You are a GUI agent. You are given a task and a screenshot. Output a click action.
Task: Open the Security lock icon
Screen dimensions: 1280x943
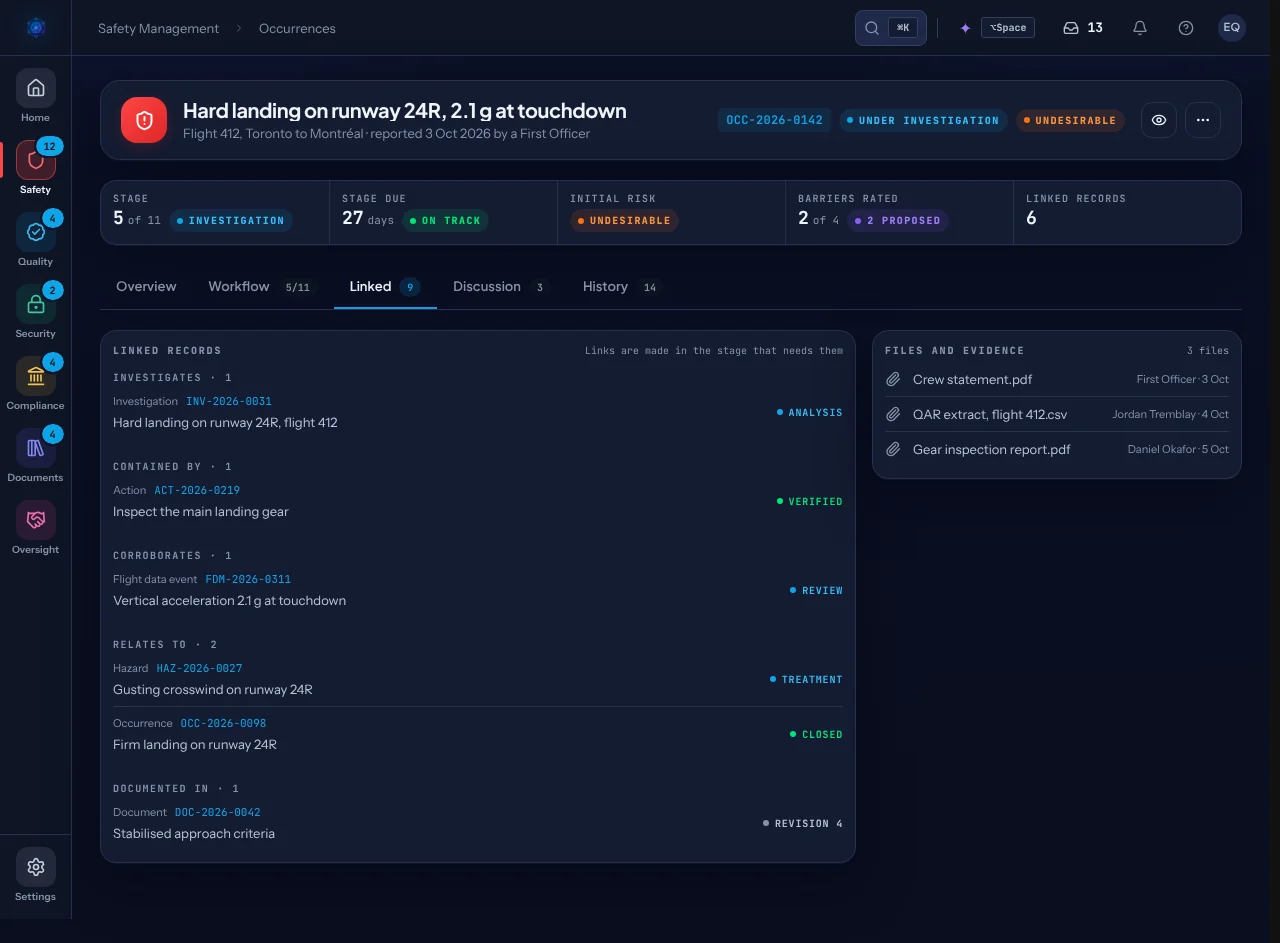[35, 304]
